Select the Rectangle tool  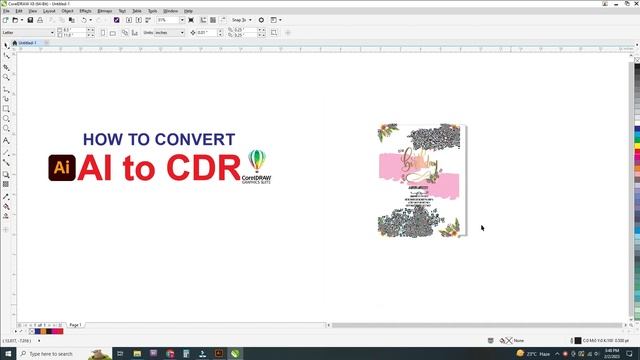pyautogui.click(x=6, y=109)
